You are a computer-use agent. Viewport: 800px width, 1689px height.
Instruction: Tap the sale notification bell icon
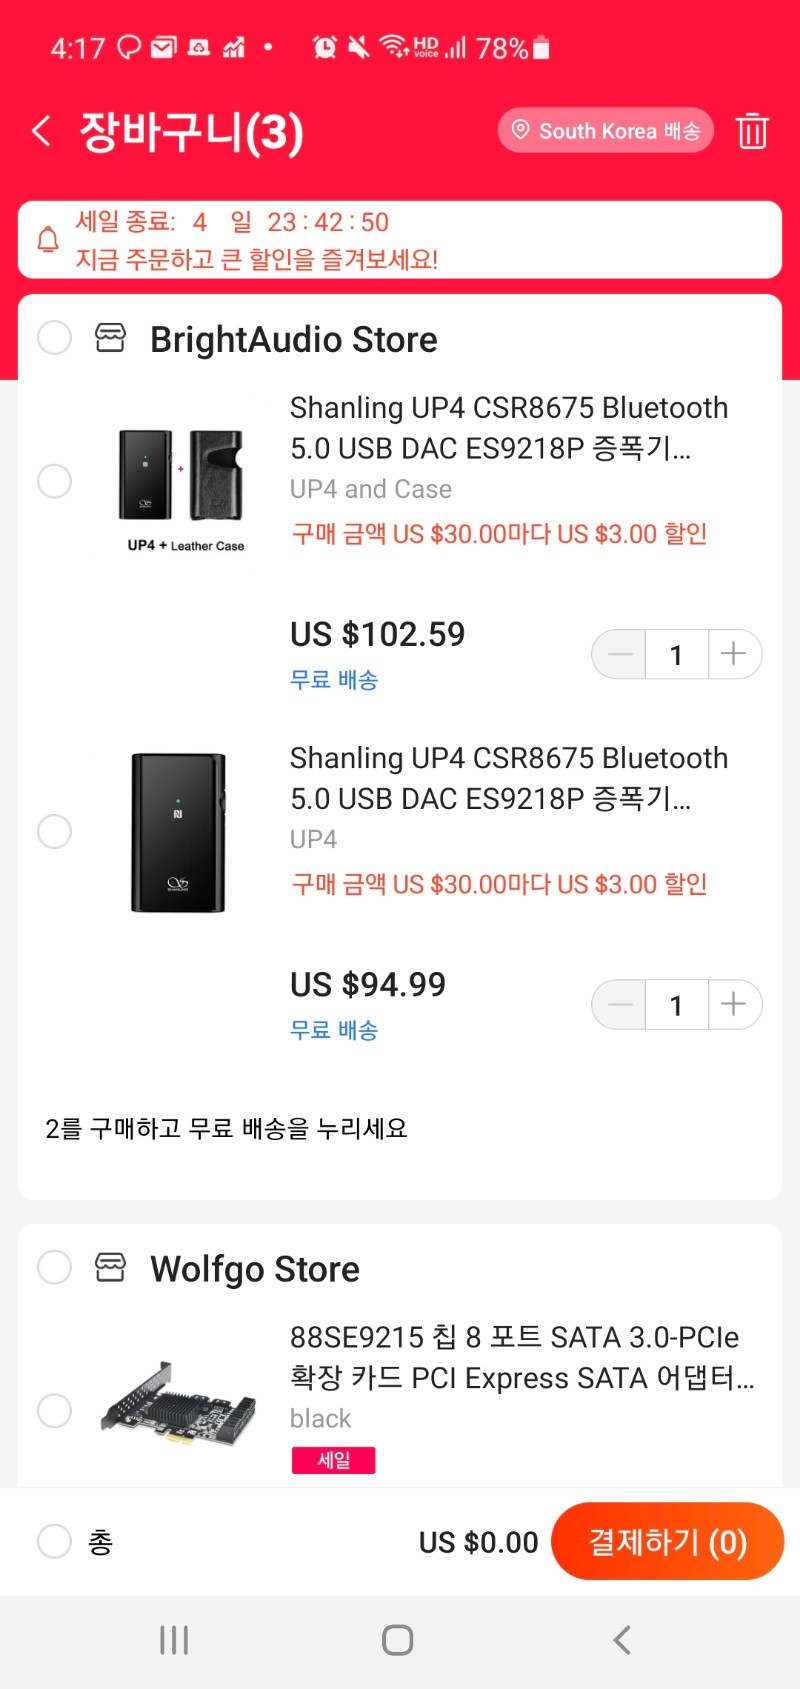click(x=48, y=240)
